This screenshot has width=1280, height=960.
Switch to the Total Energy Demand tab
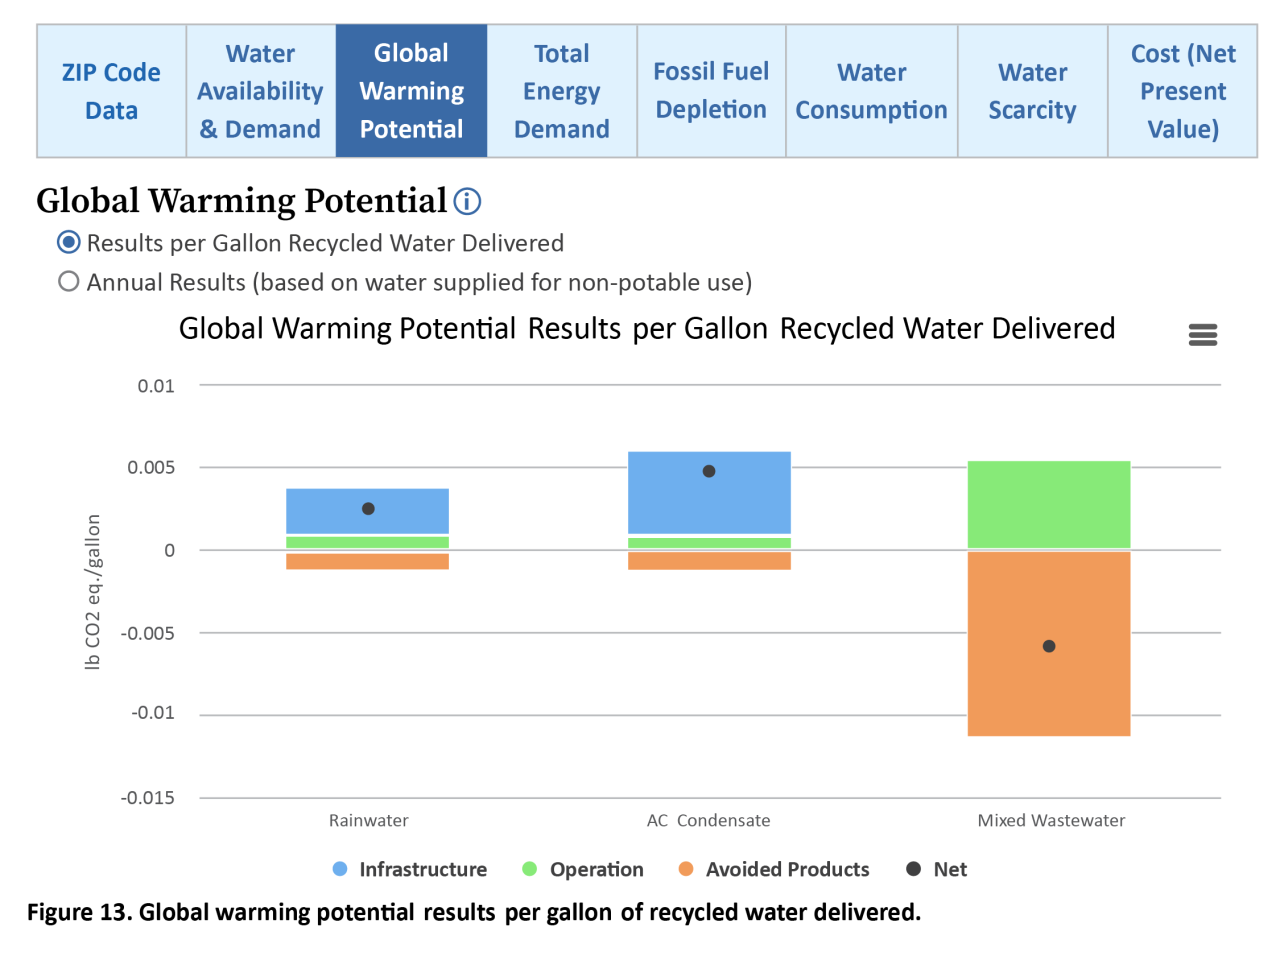click(x=561, y=91)
